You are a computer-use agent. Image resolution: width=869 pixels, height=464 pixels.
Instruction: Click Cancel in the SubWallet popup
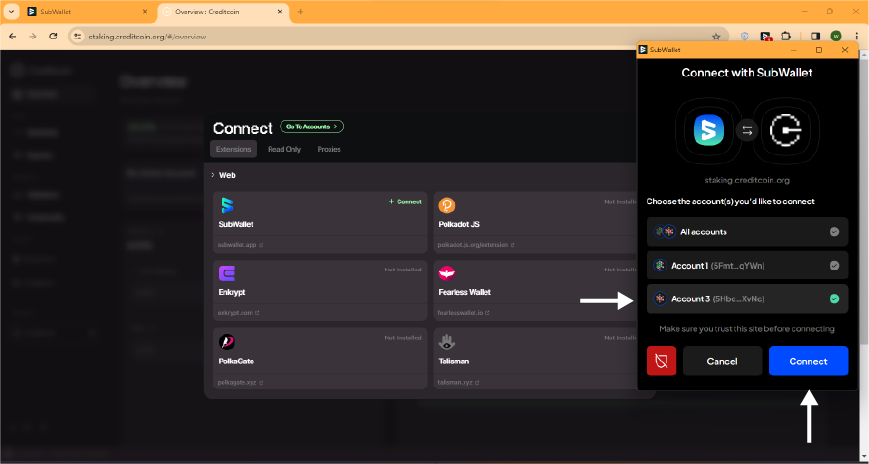click(722, 361)
